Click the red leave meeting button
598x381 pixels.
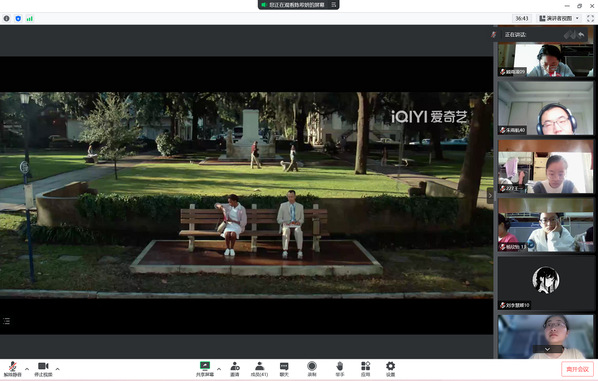[x=577, y=369]
